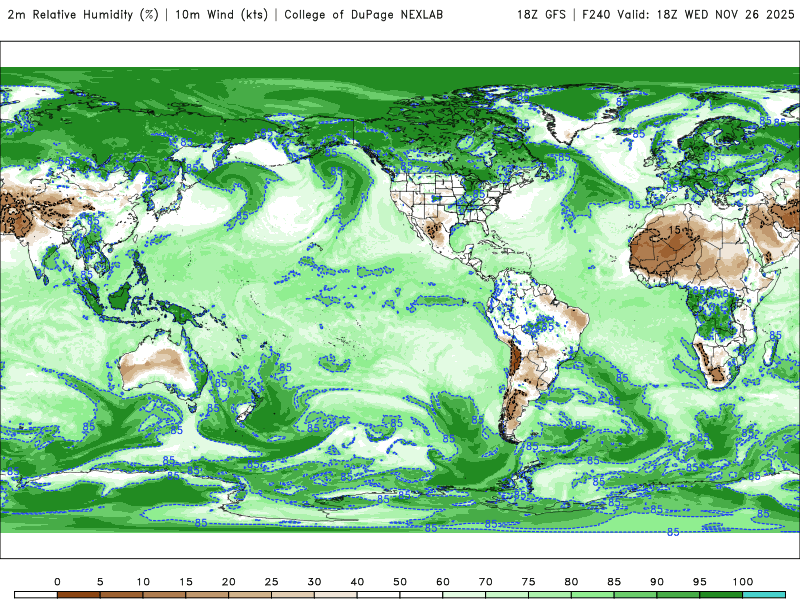Click the legend value '95'

[700, 582]
